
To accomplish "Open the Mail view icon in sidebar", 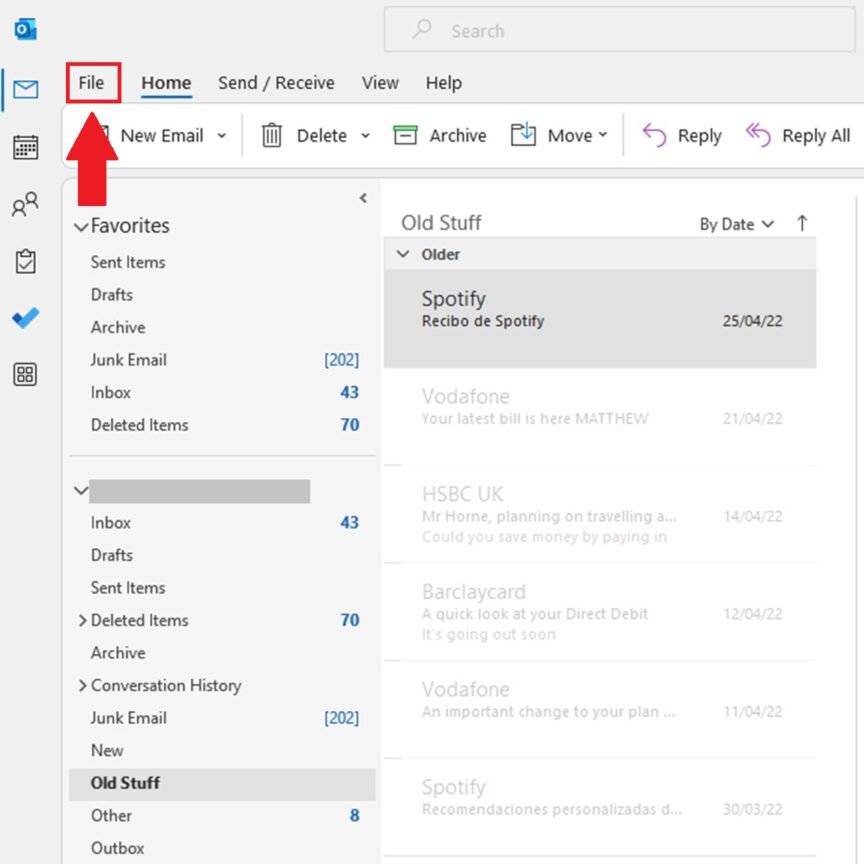I will coord(24,89).
